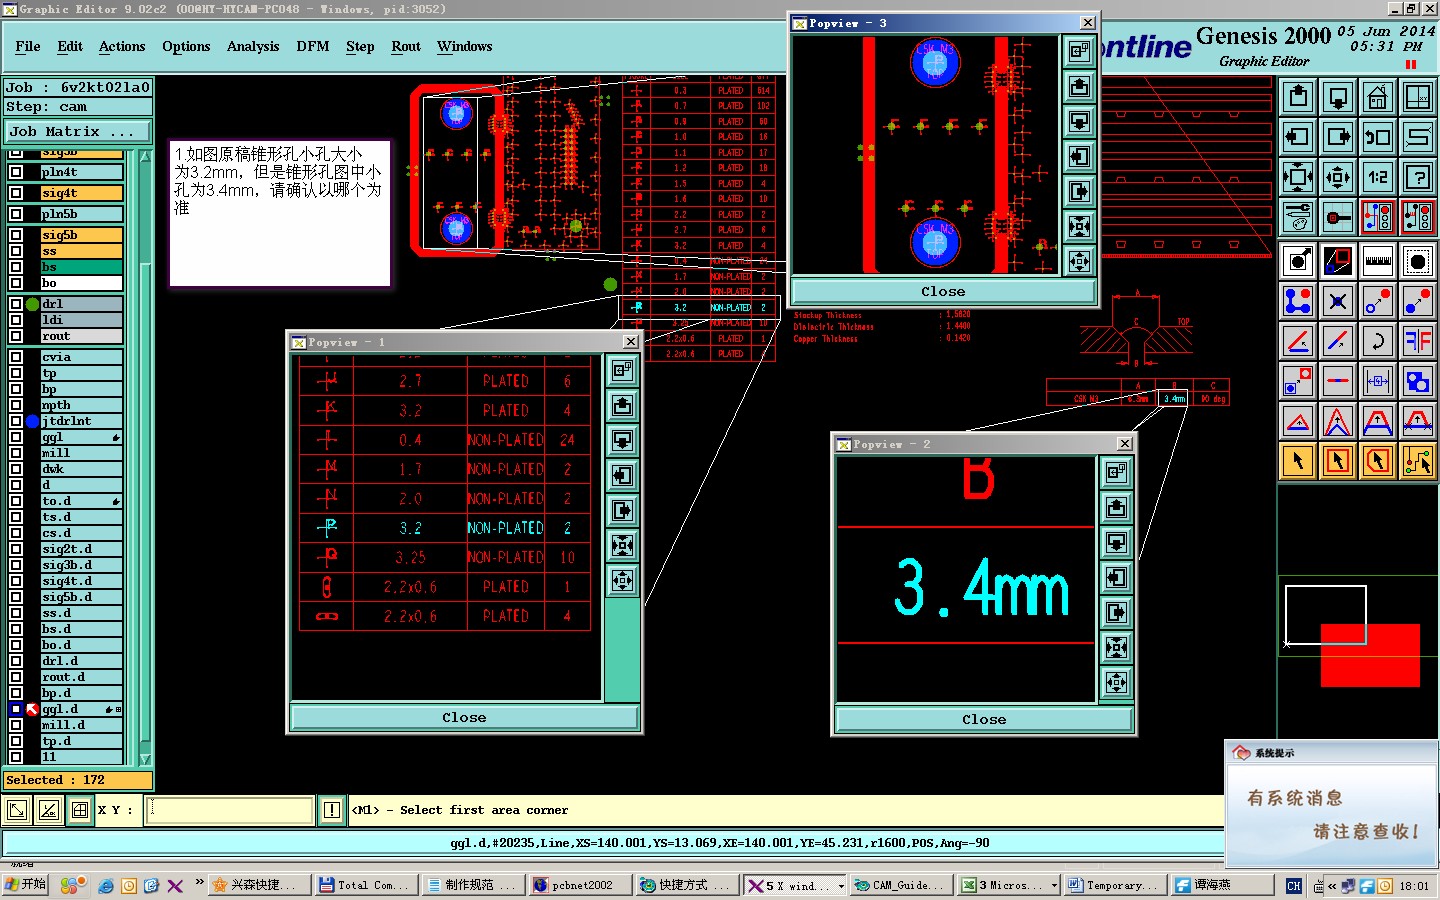
Task: Click the dimension measure width icon
Action: (1378, 381)
